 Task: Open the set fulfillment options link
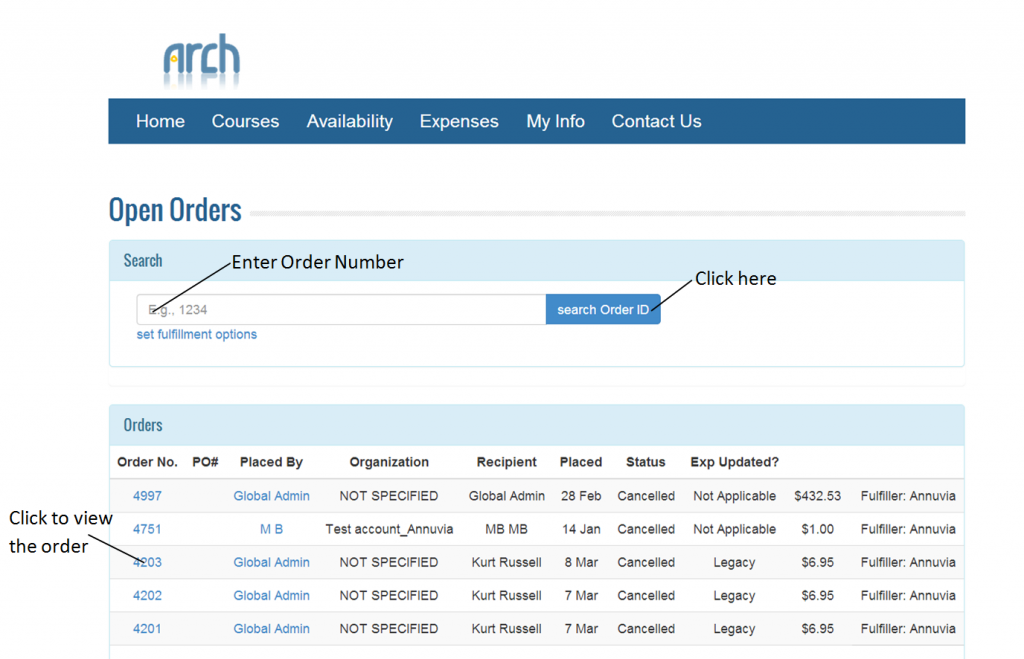[x=197, y=334]
